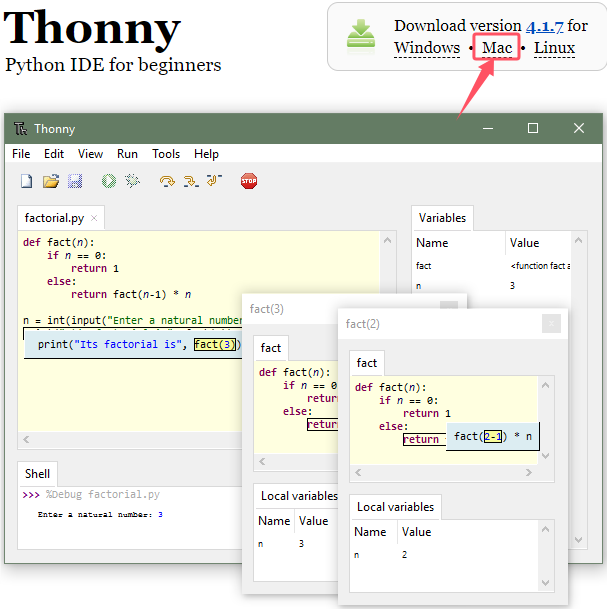Image resolution: width=607 pixels, height=609 pixels.
Task: Select variable 'n' row in Variables panel
Action: [x=492, y=286]
